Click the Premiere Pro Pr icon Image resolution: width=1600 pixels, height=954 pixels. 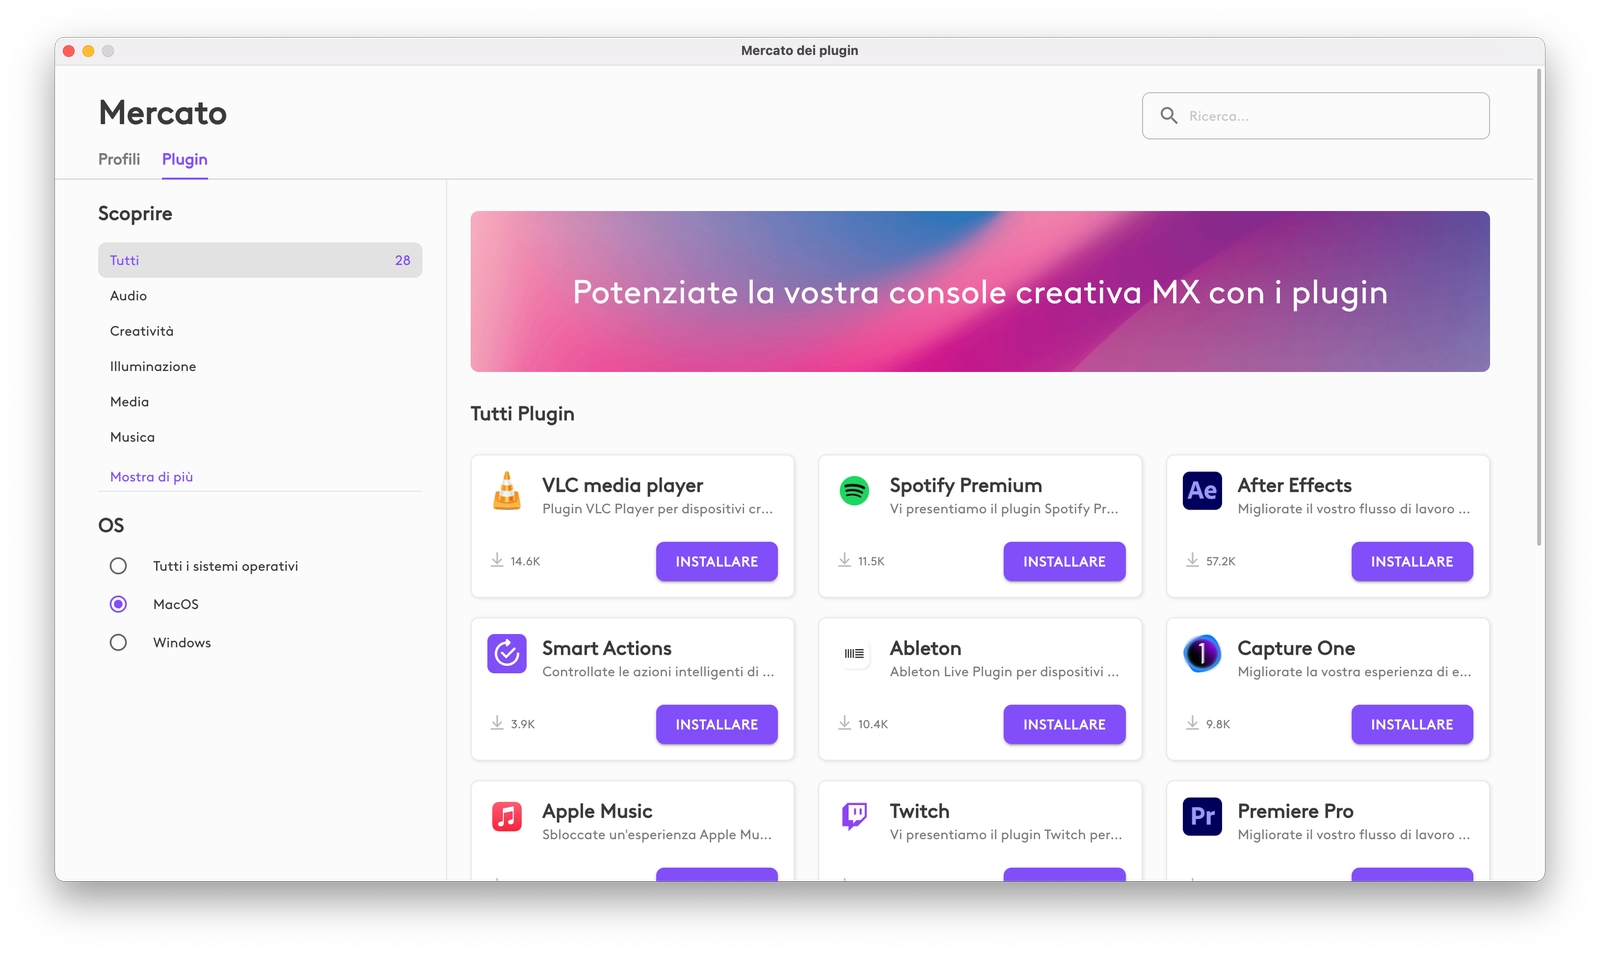[x=1202, y=817]
